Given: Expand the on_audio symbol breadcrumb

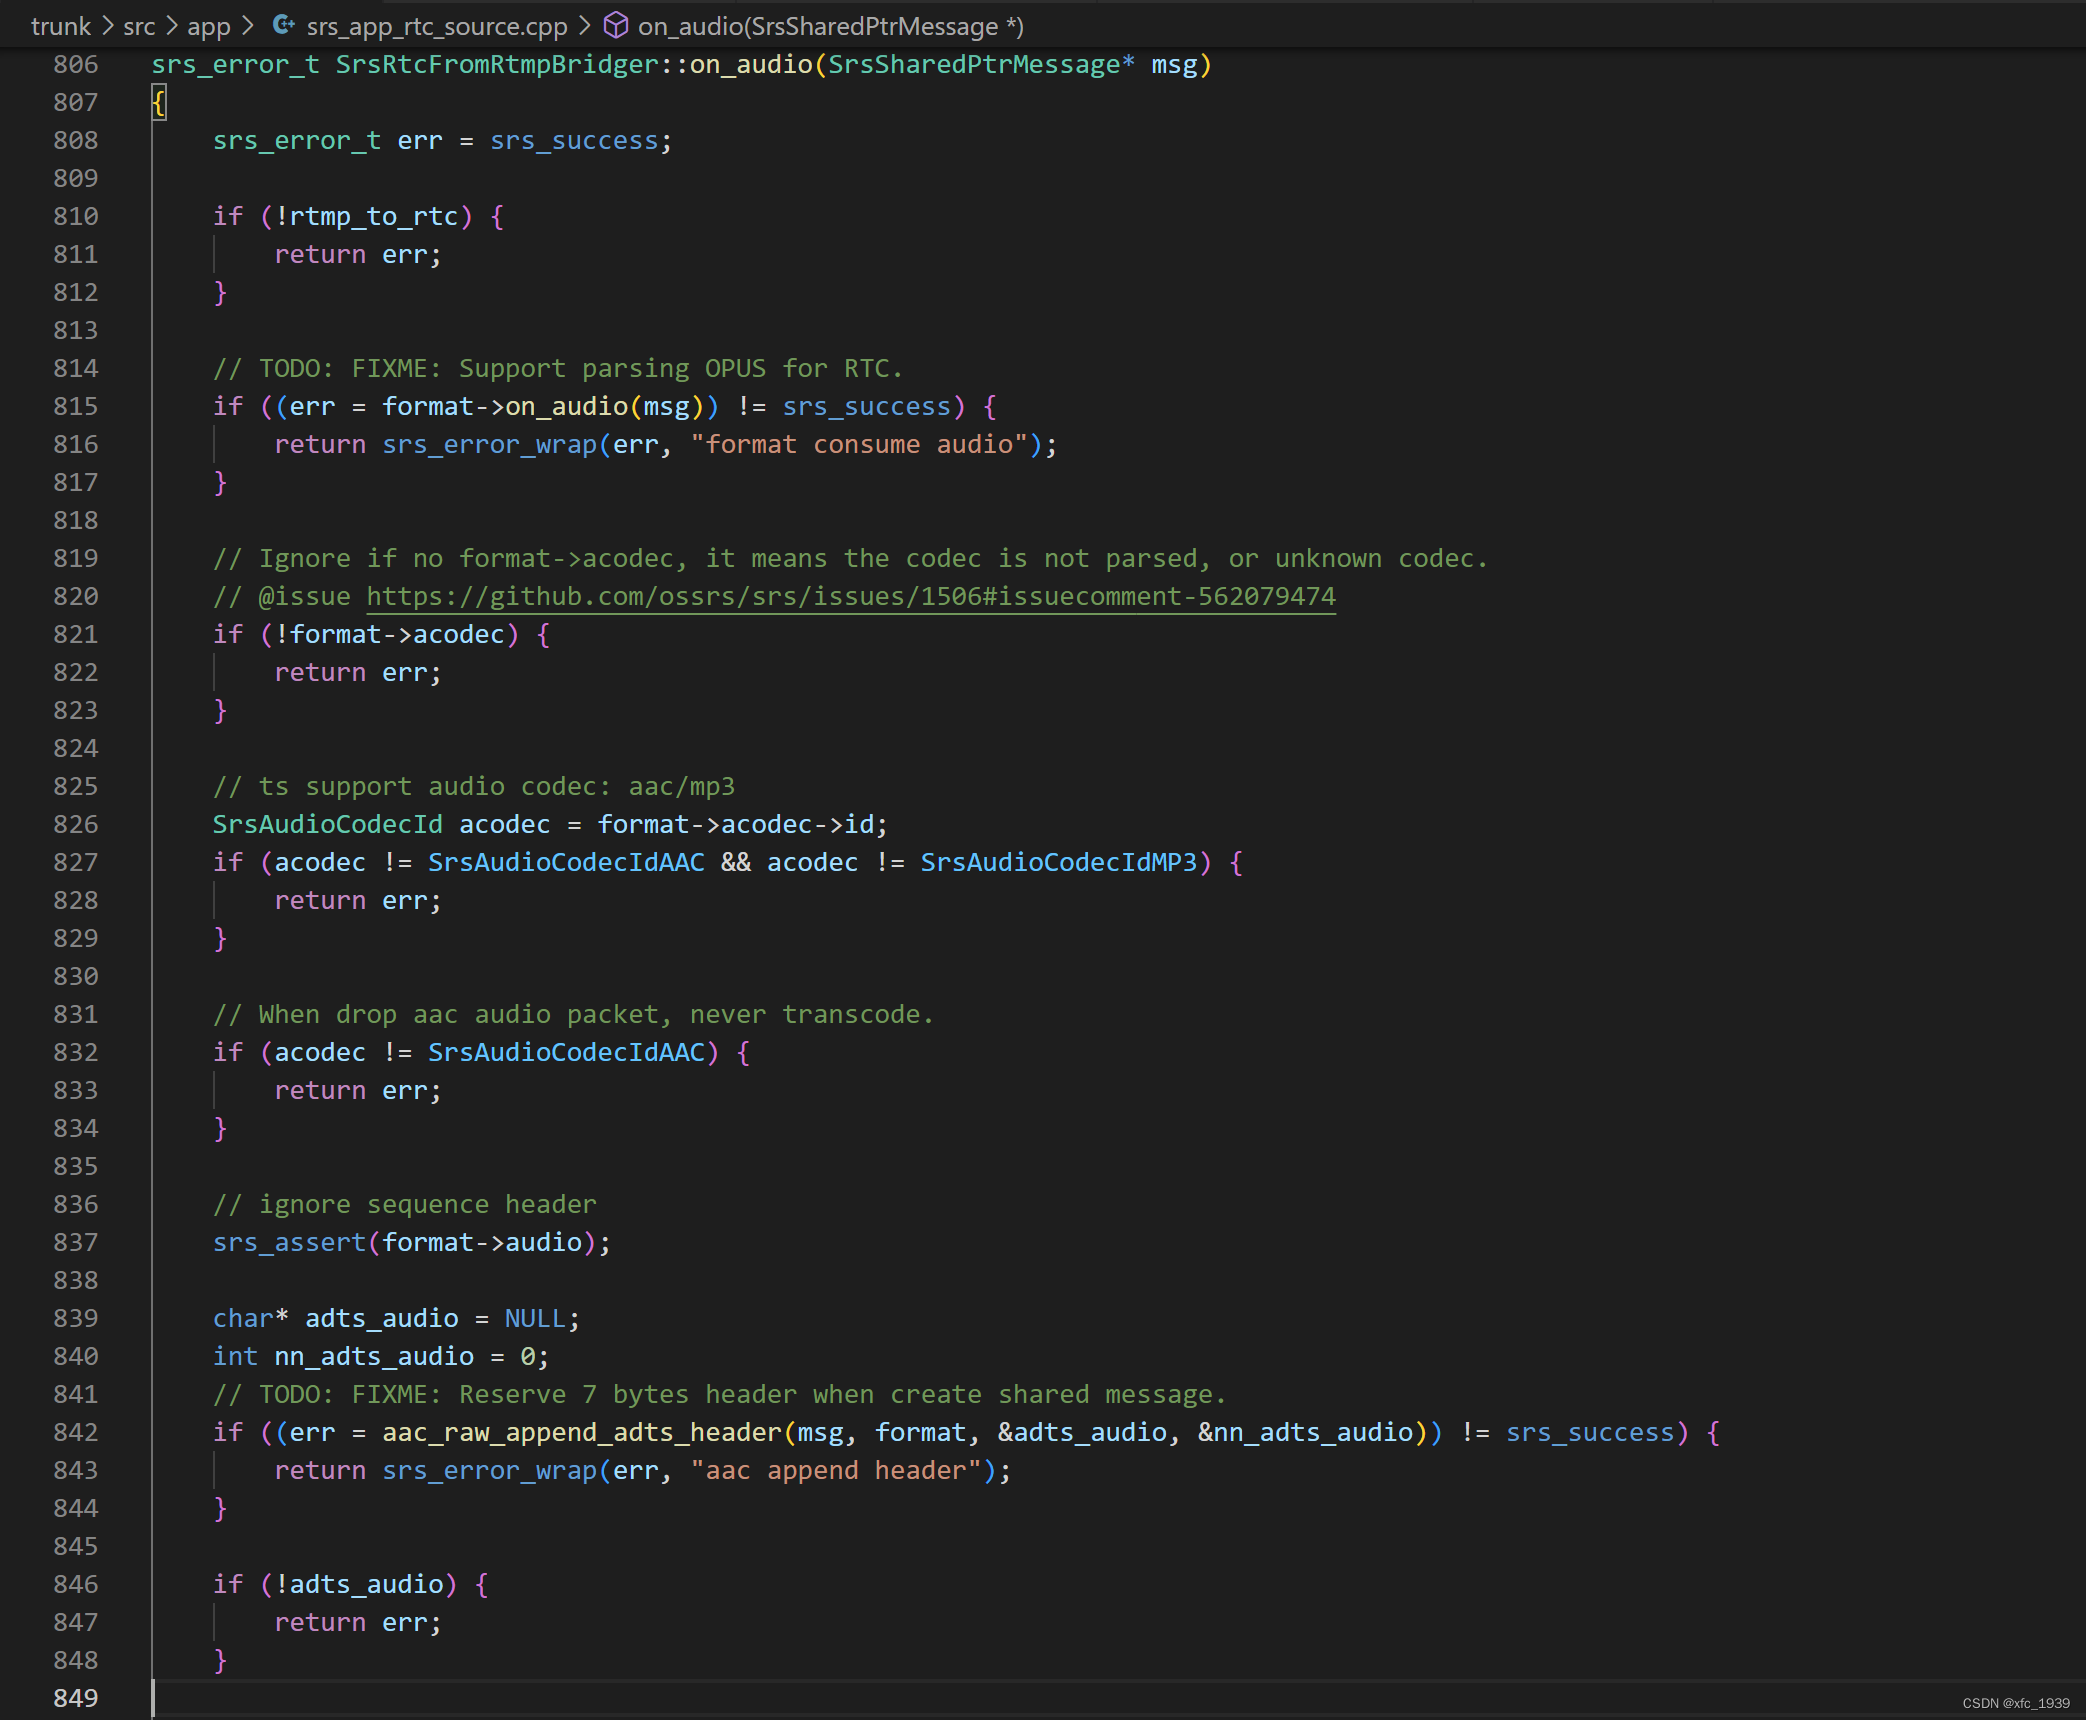Looking at the screenshot, I should [x=830, y=26].
